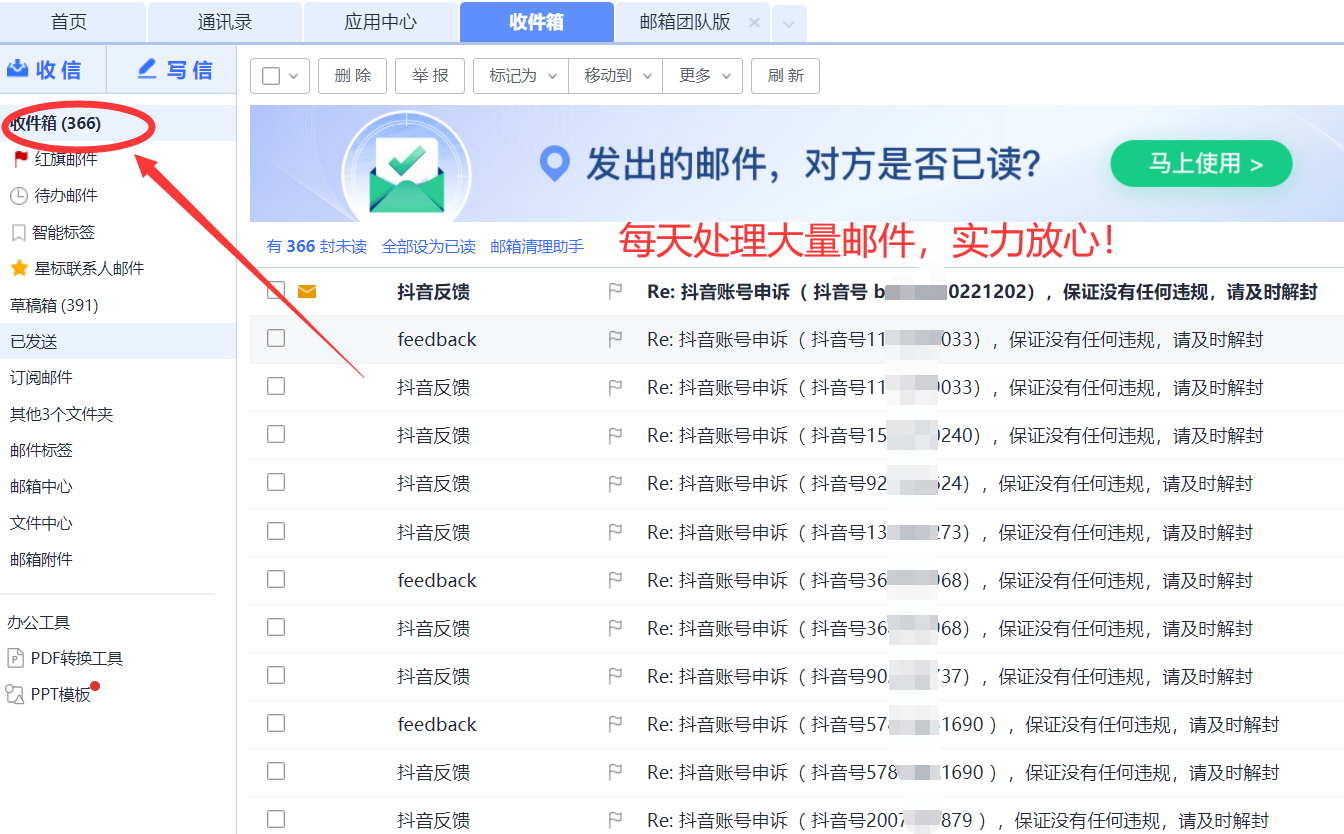
Task: Open the 收件箱 (366) sidebar folder
Action: (118, 123)
